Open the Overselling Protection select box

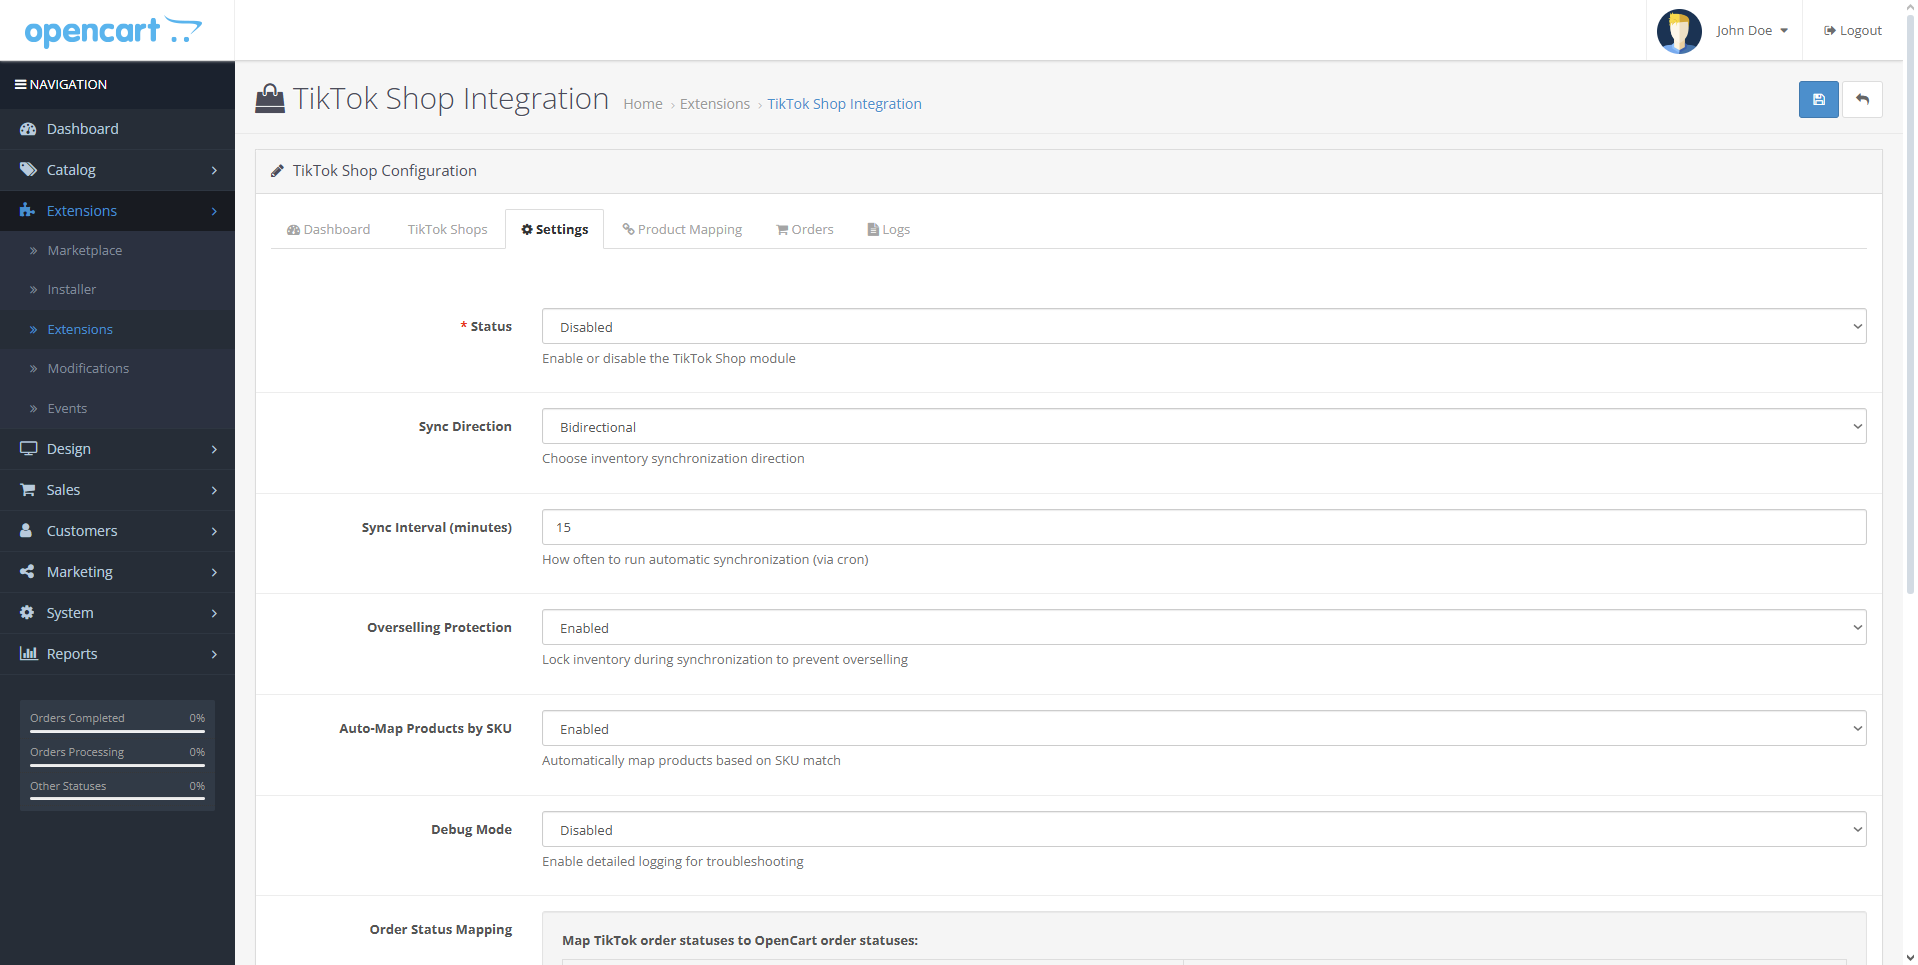pyautogui.click(x=1204, y=628)
